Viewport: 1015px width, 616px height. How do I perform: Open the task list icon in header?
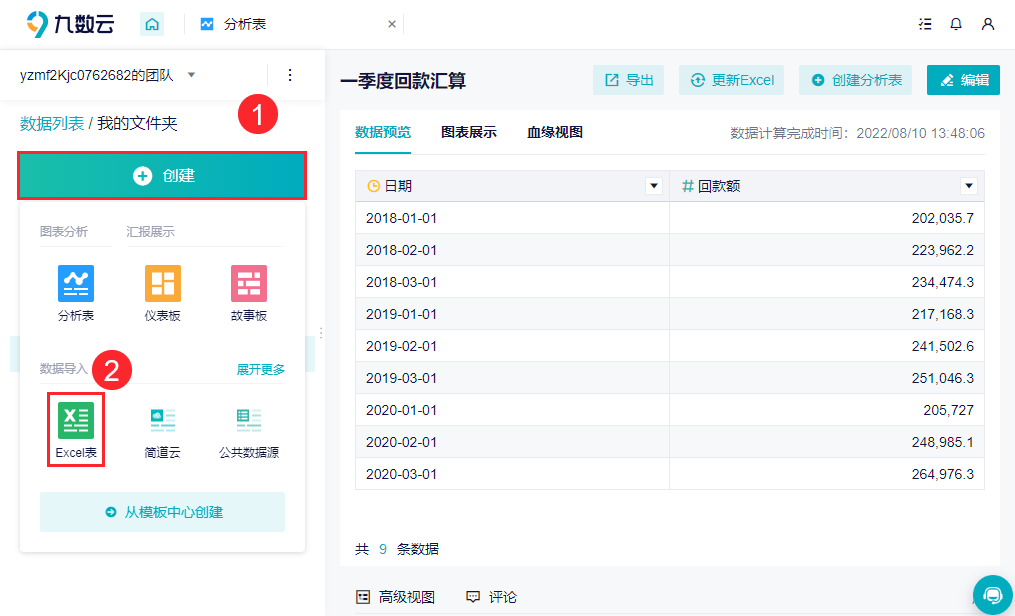tap(925, 24)
